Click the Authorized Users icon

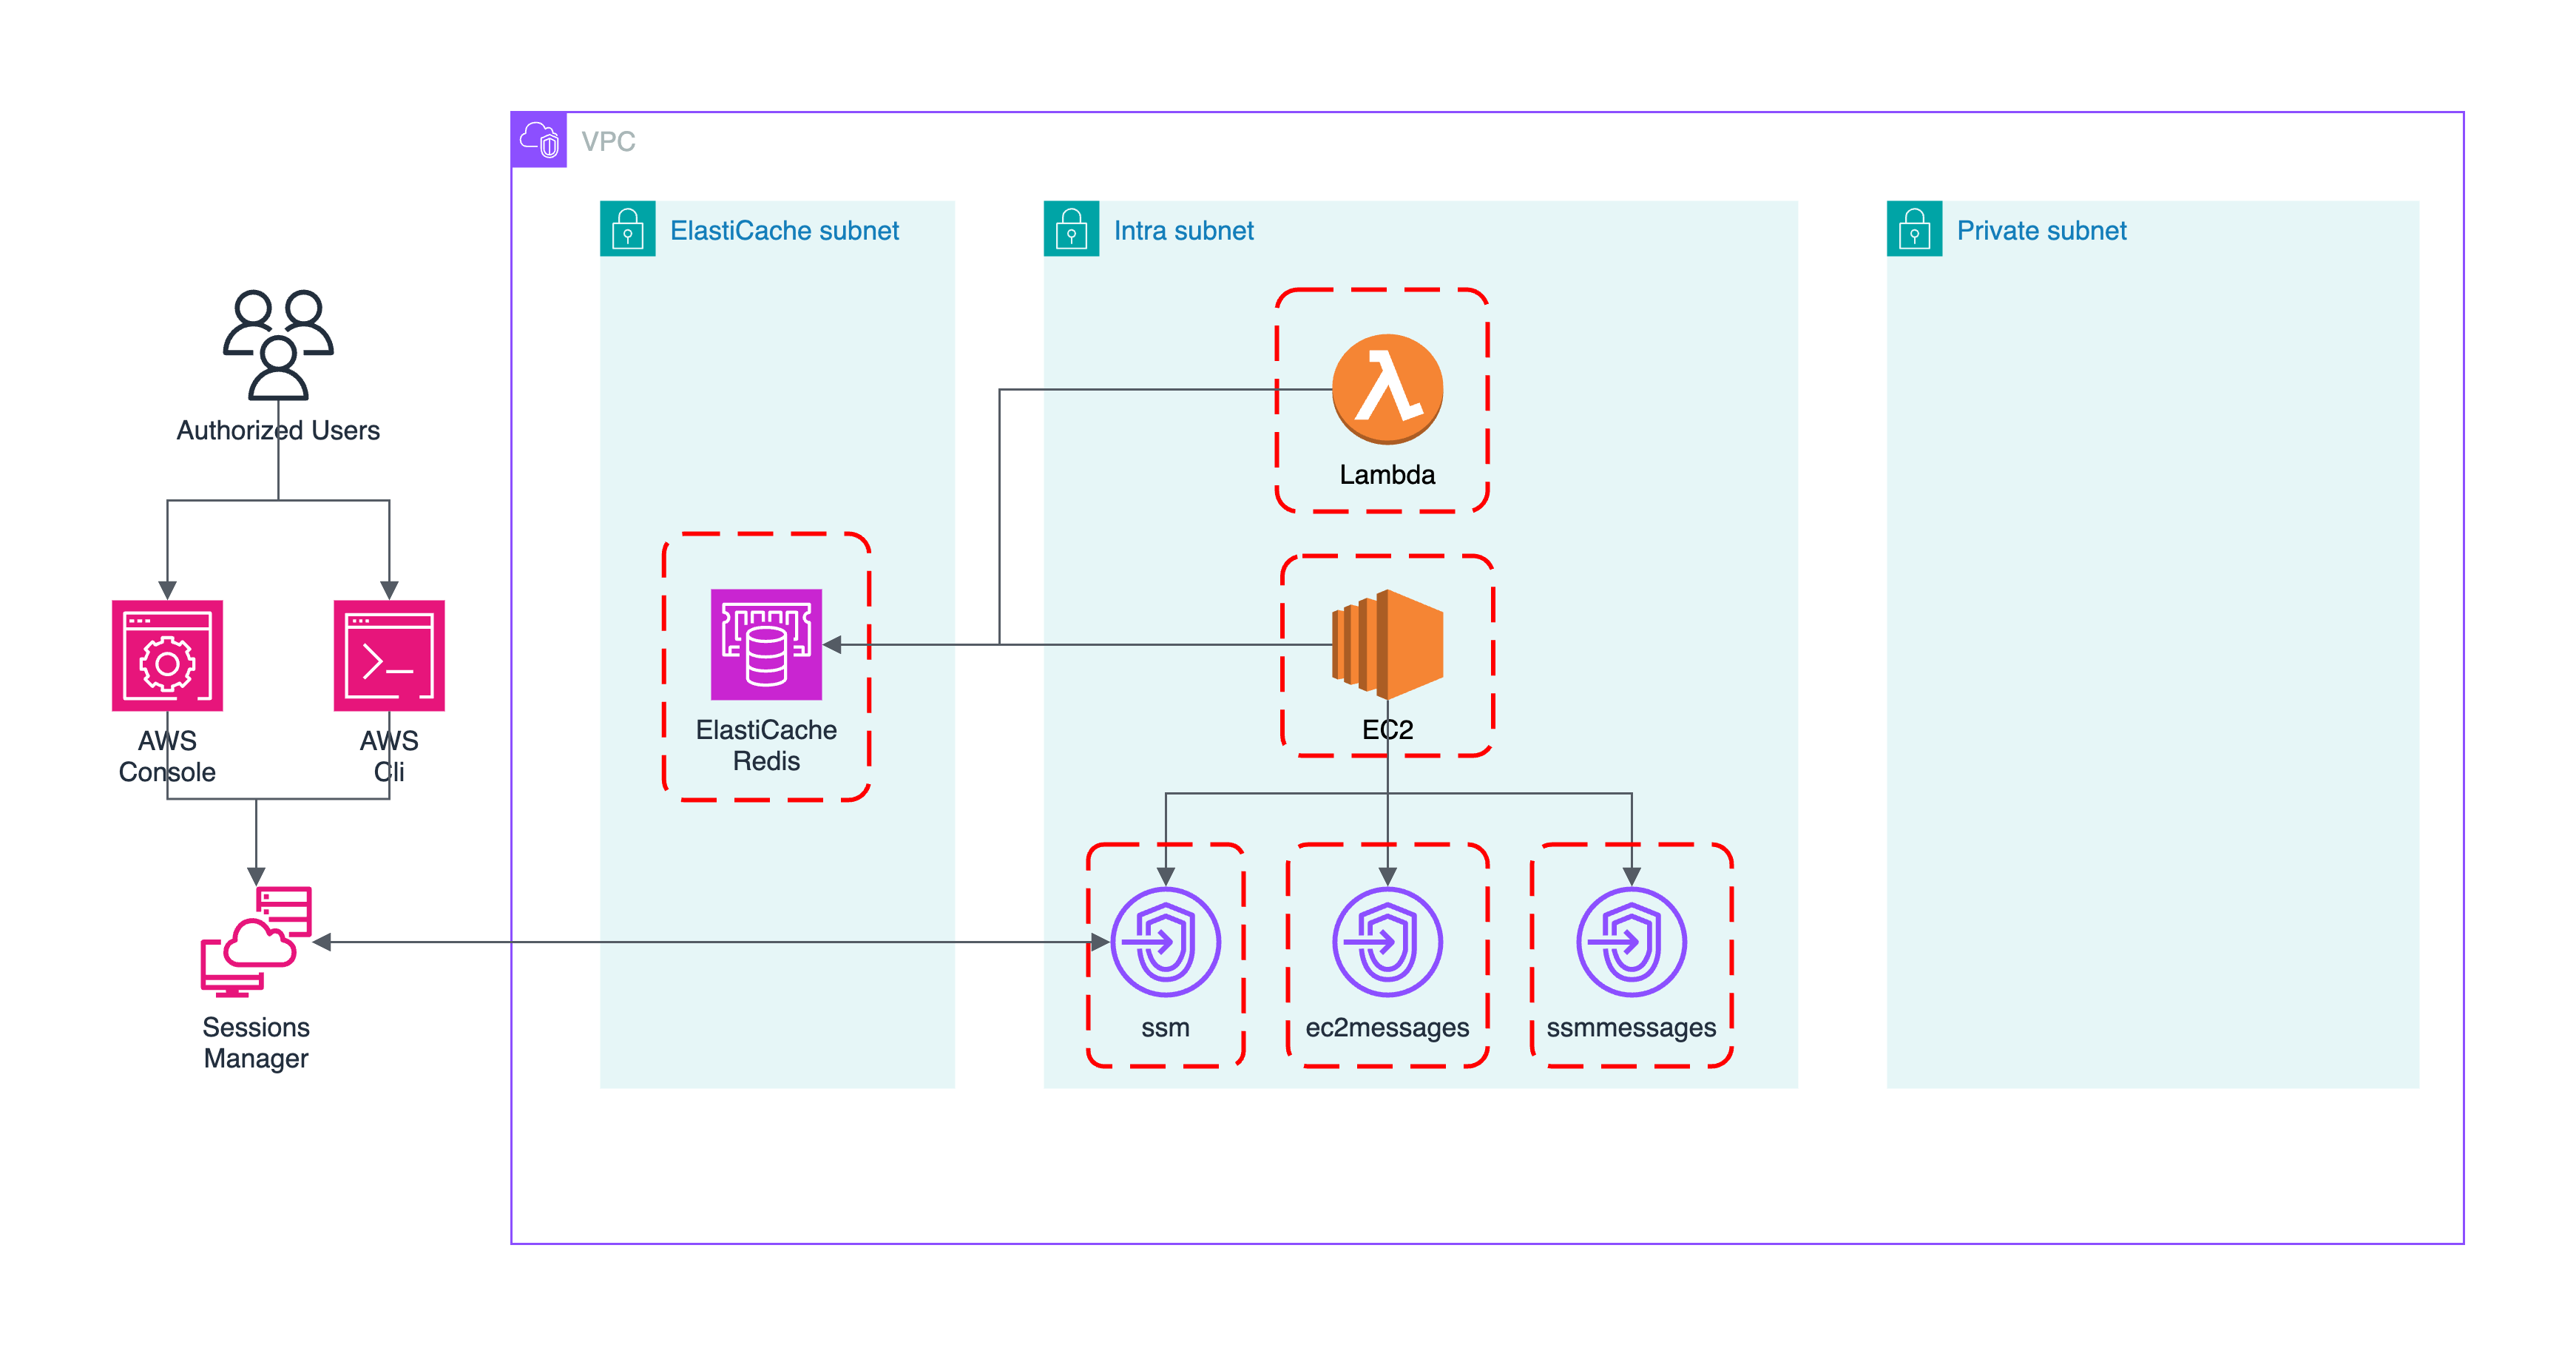click(x=278, y=345)
